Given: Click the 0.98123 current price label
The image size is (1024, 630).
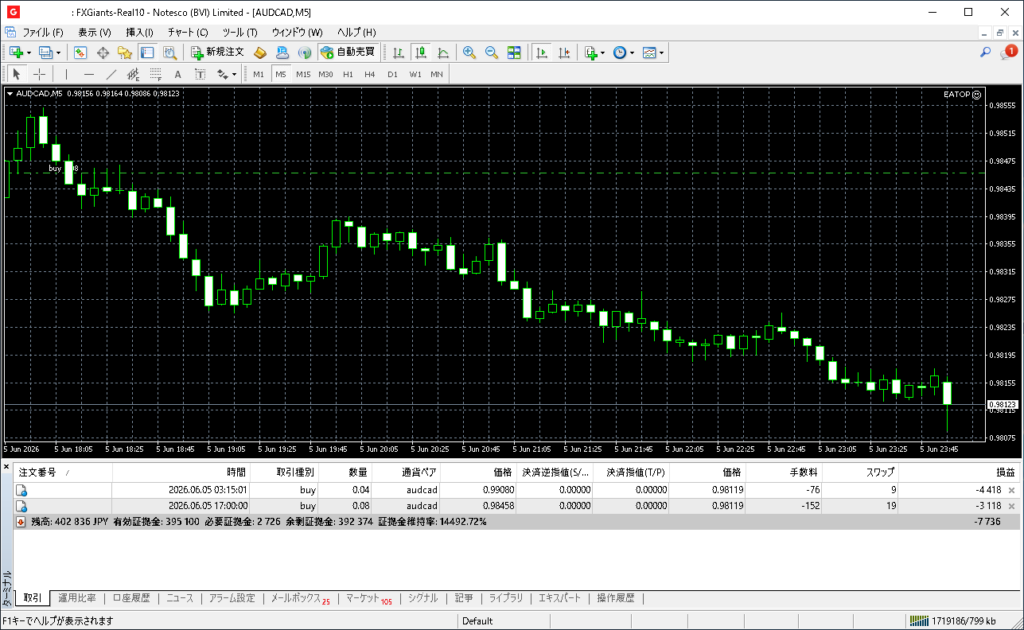Looking at the screenshot, I should click(1002, 405).
